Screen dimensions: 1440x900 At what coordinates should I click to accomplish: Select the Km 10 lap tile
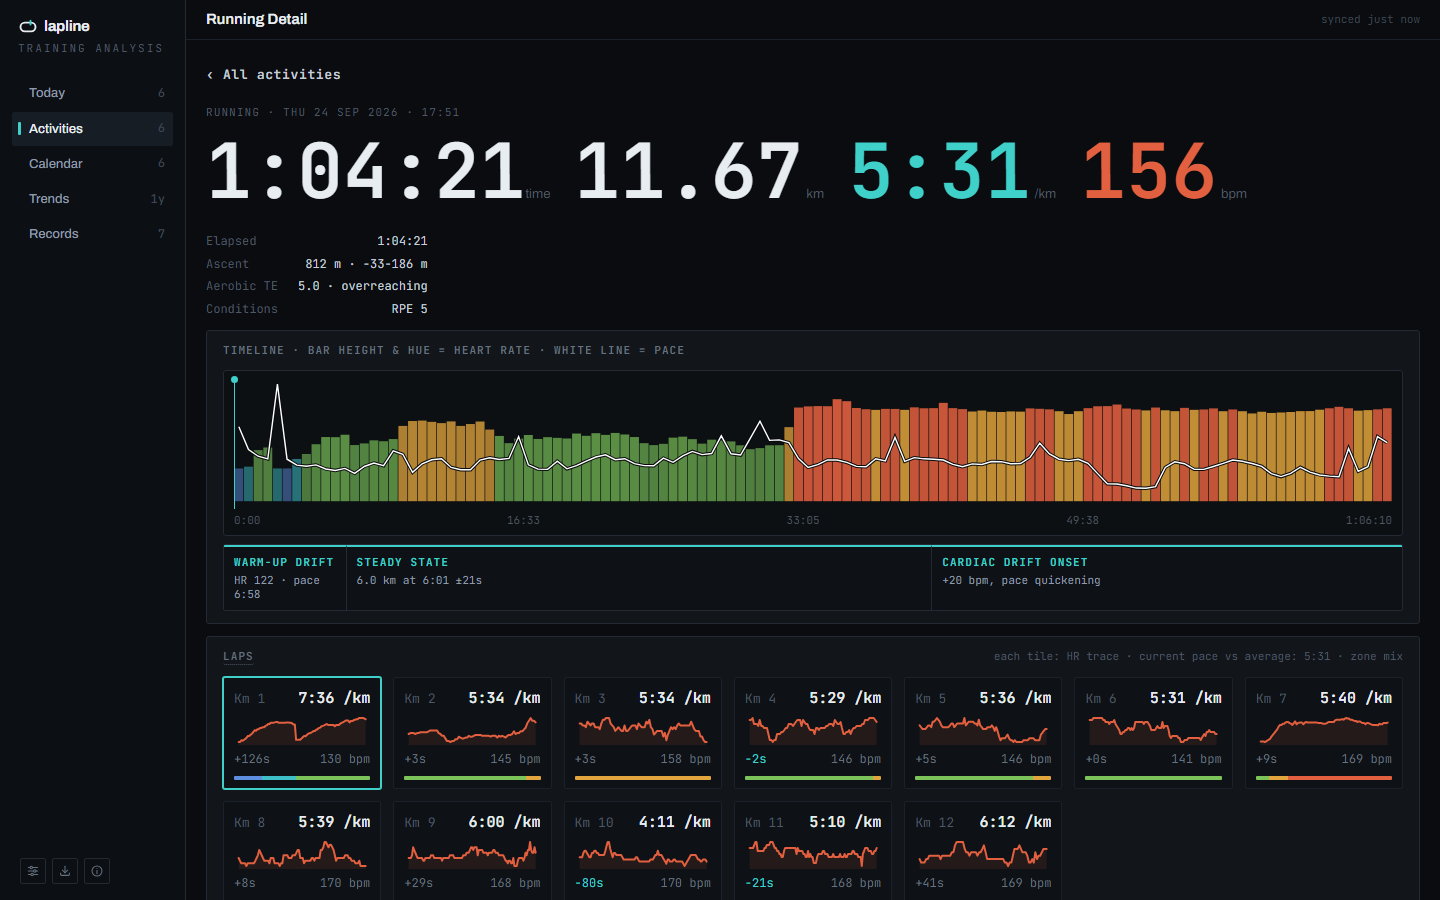pos(643,851)
